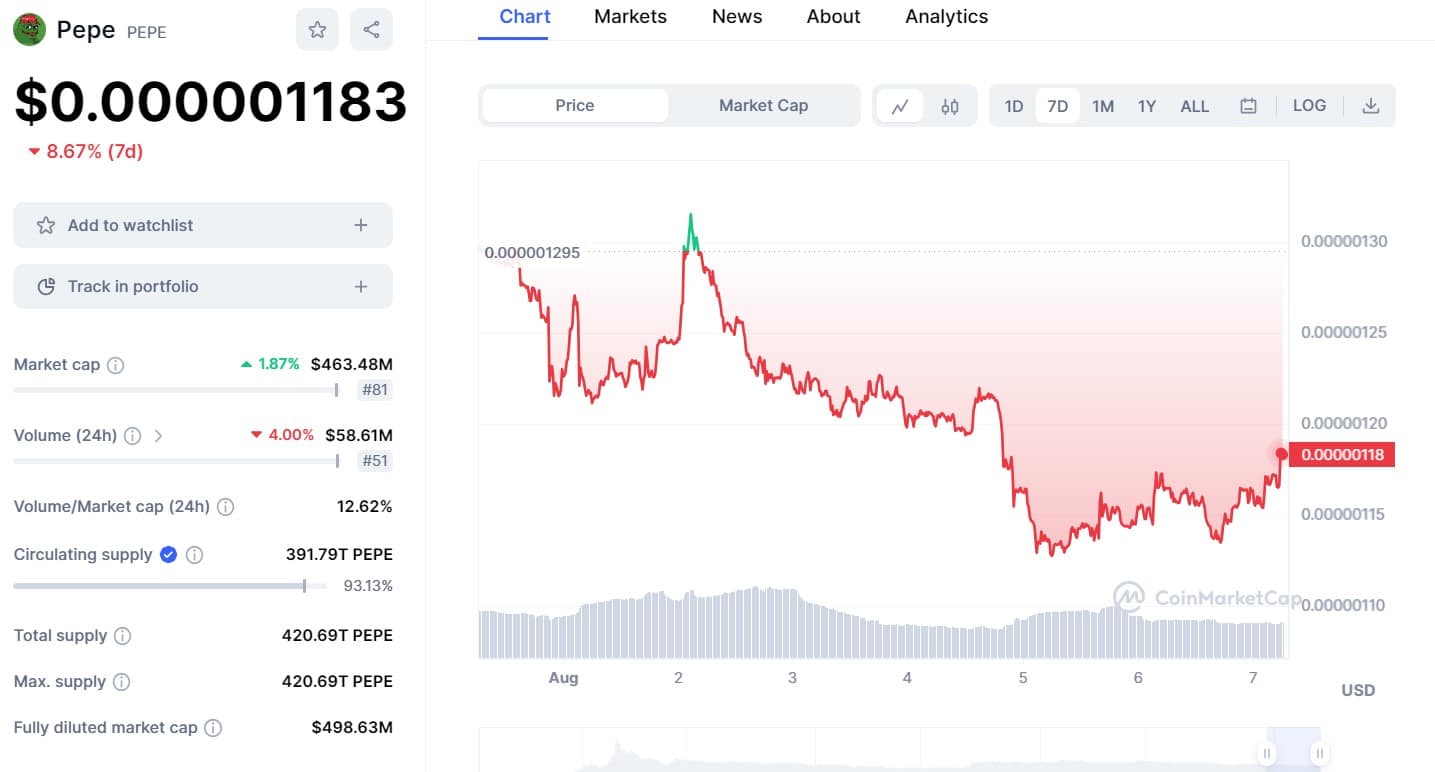Click Fully diluted market cap info icon
Image resolution: width=1435 pixels, height=772 pixels.
[213, 728]
